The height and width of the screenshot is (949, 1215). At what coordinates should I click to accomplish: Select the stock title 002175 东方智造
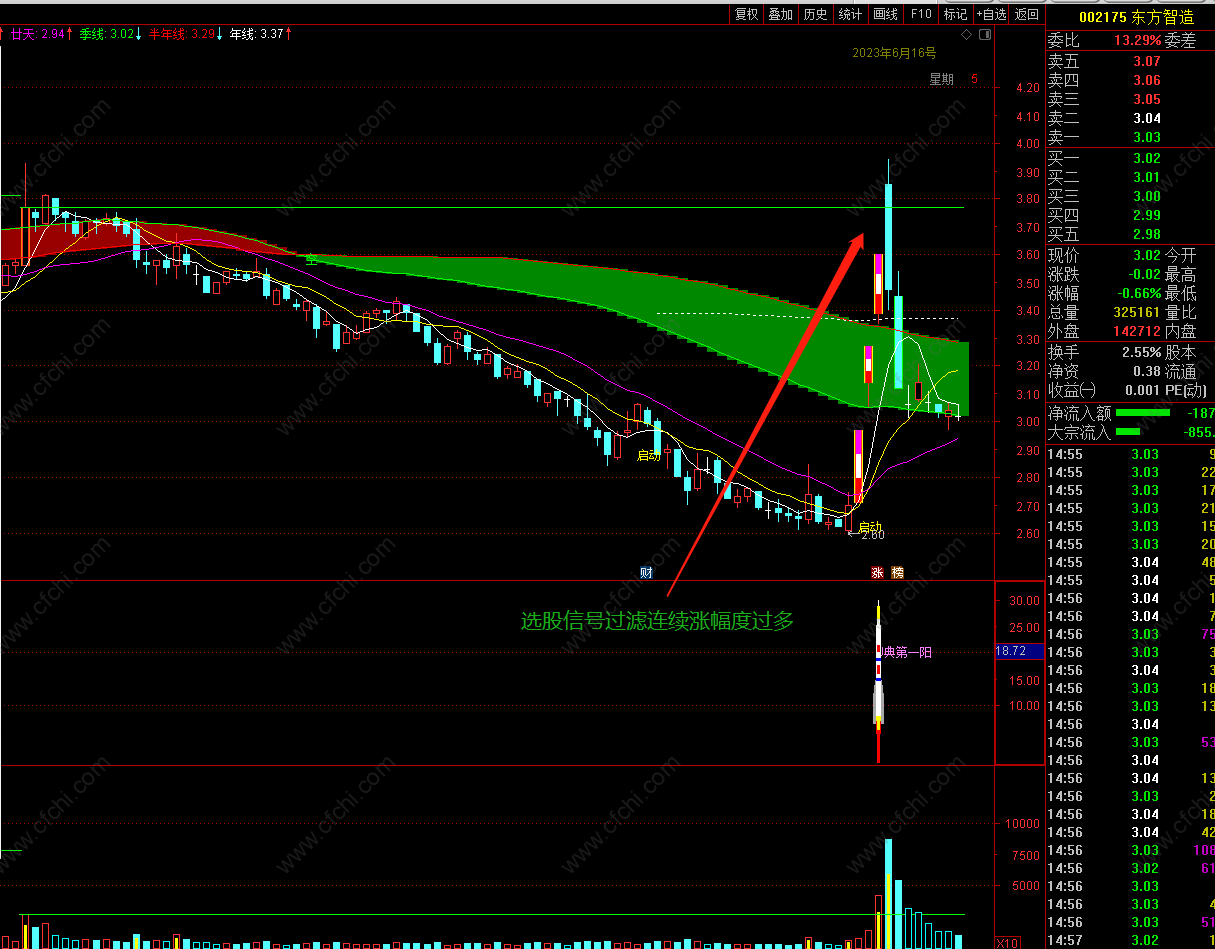pos(1136,17)
